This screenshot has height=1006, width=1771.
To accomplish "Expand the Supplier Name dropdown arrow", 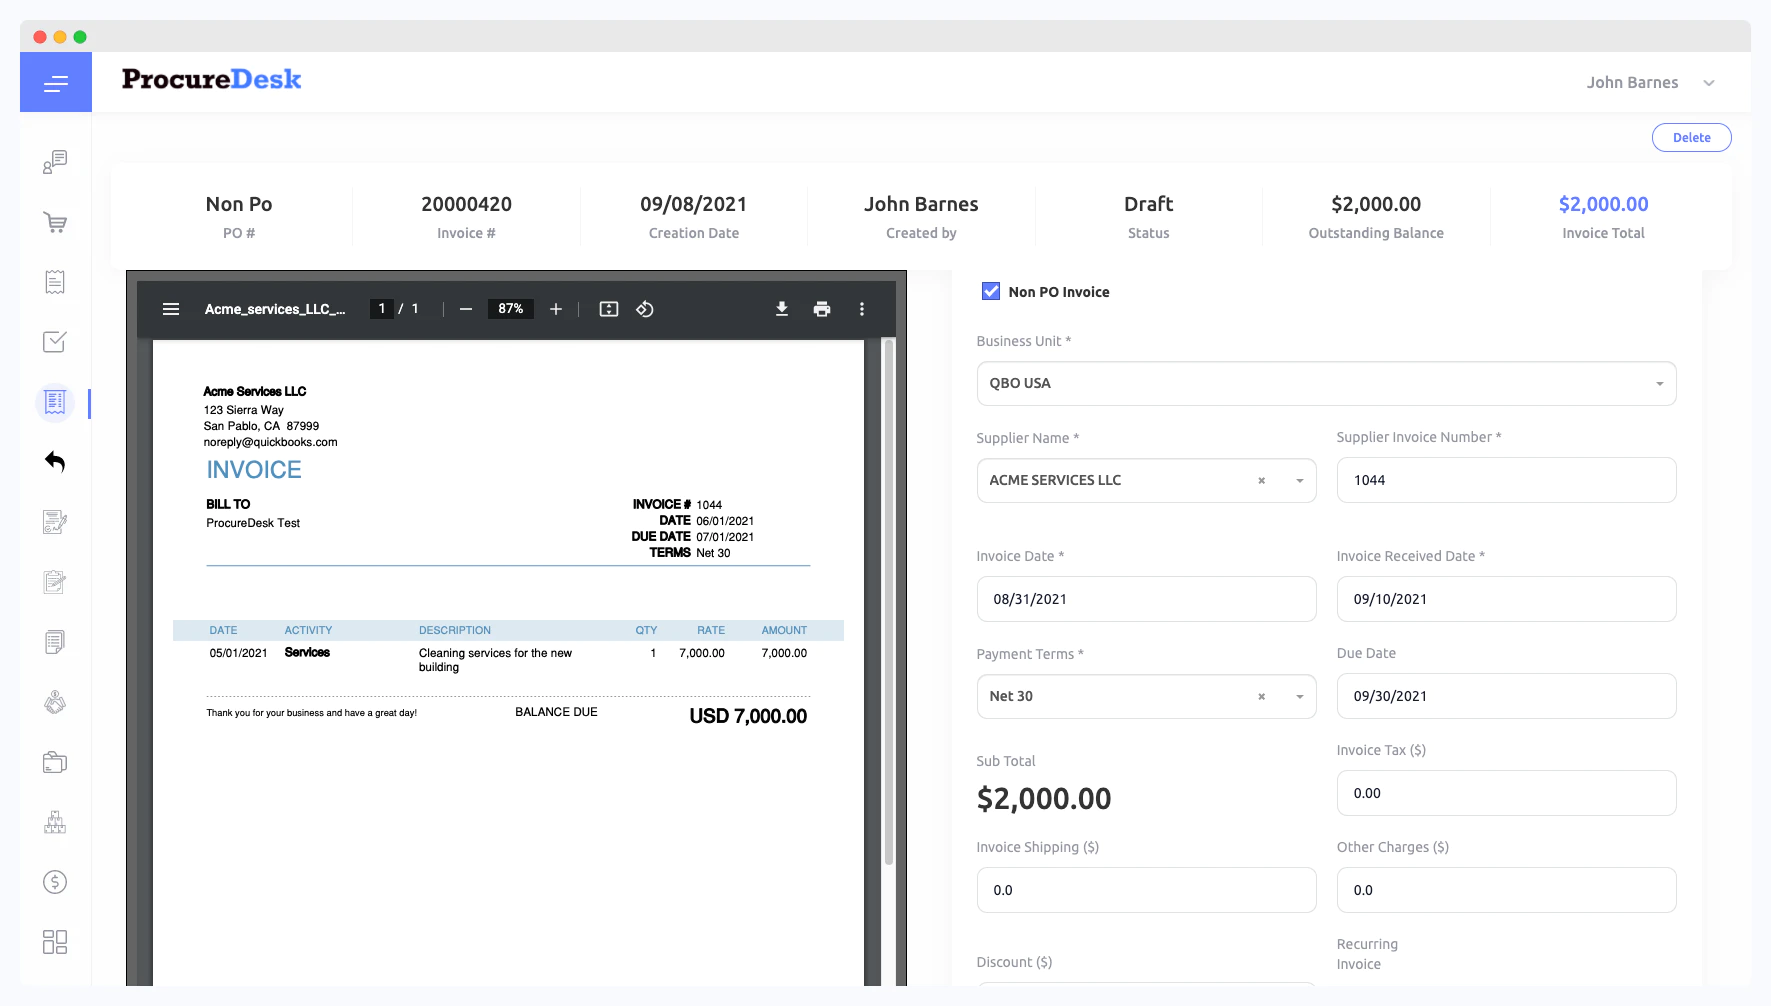I will [x=1300, y=481].
